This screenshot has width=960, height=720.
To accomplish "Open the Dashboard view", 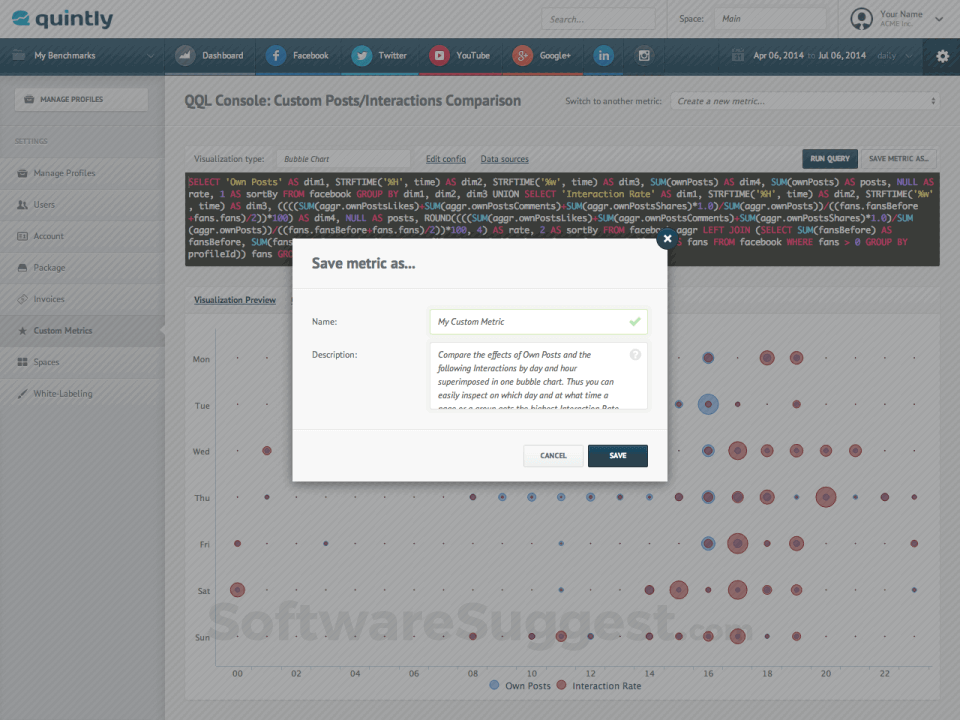I will pyautogui.click(x=210, y=57).
